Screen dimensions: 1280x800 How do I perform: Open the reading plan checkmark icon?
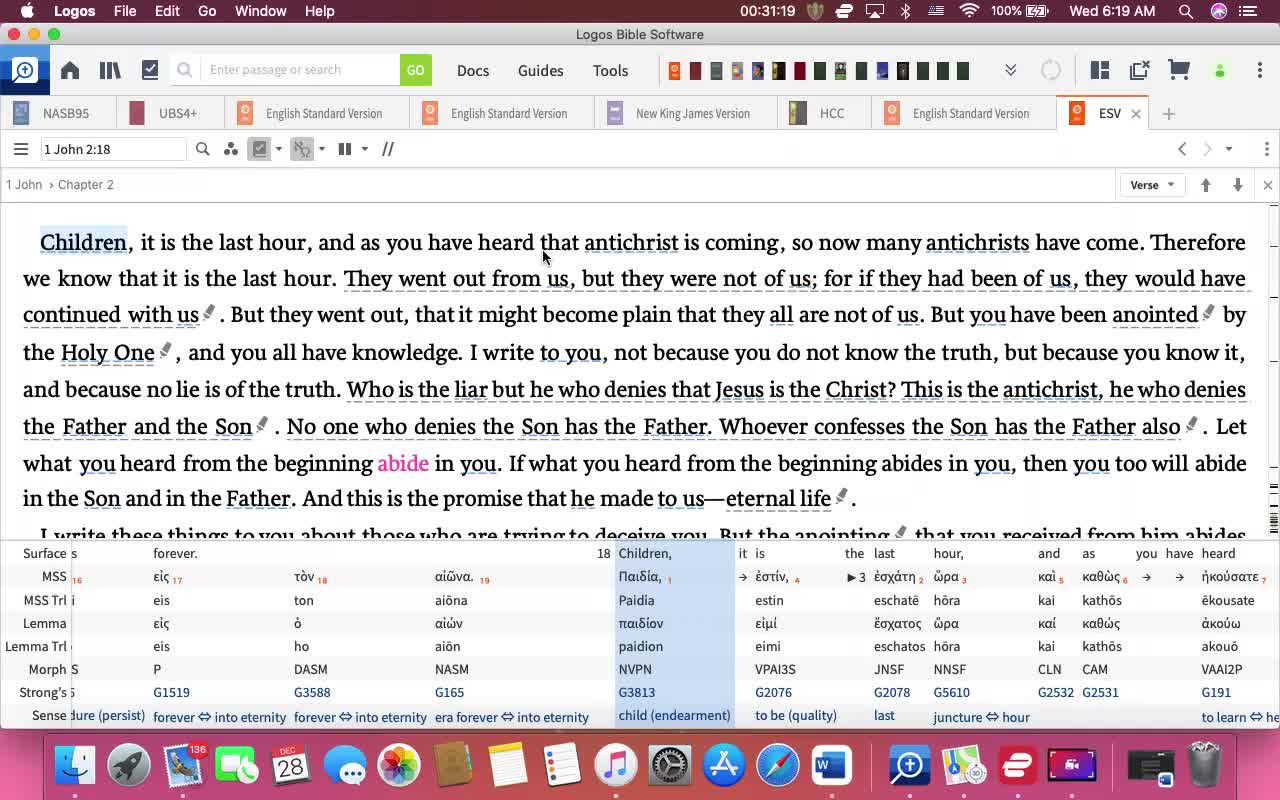click(150, 70)
